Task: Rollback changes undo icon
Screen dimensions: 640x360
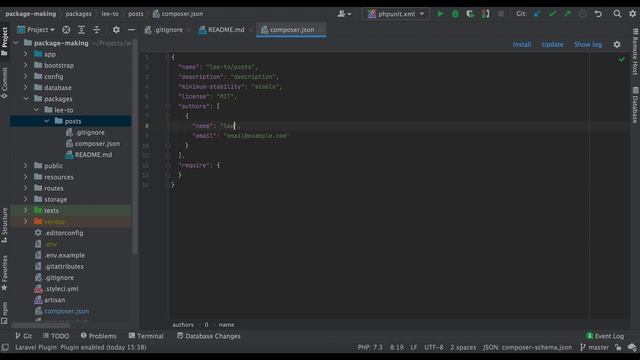Action: (598, 14)
